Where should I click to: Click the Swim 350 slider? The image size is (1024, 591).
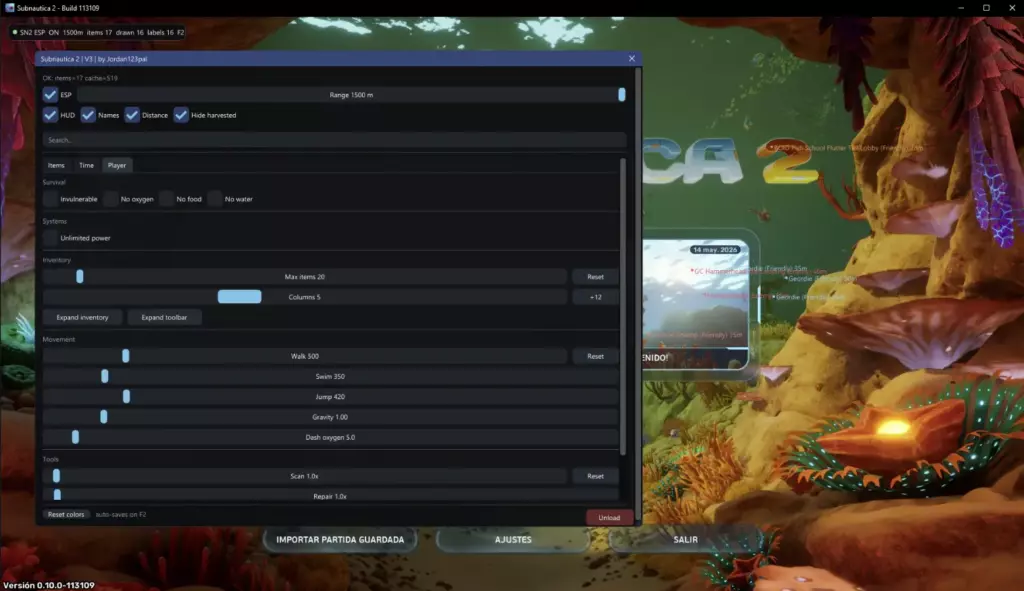click(330, 376)
